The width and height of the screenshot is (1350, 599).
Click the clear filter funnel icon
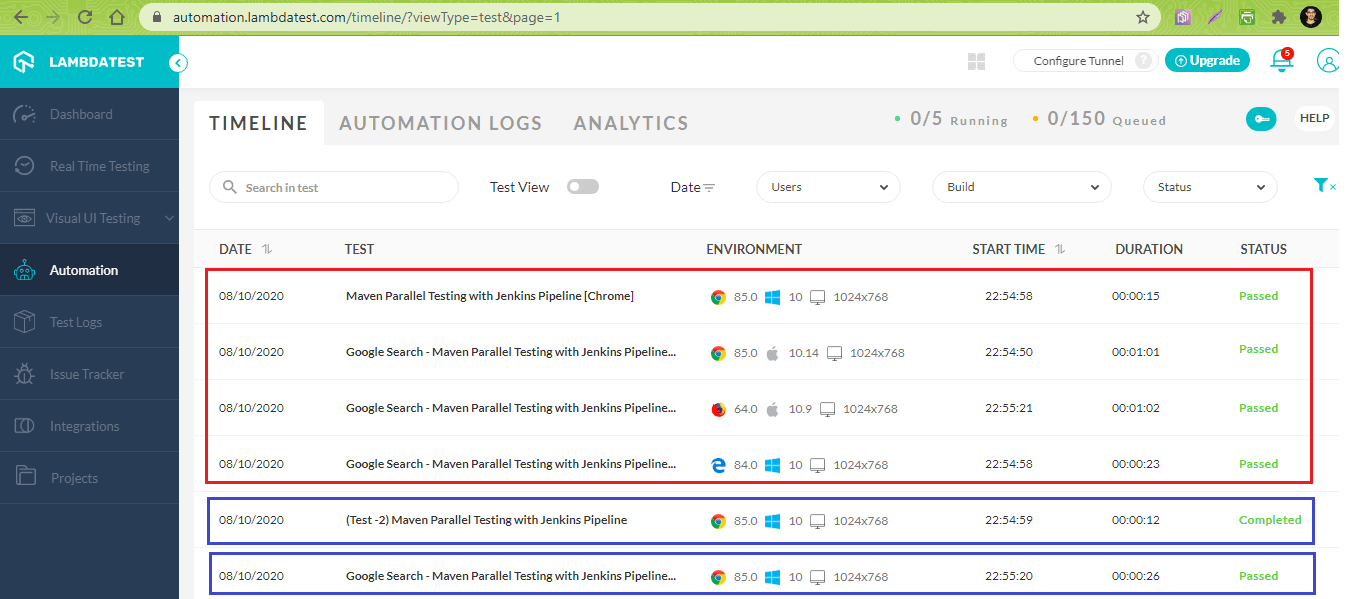click(1323, 186)
